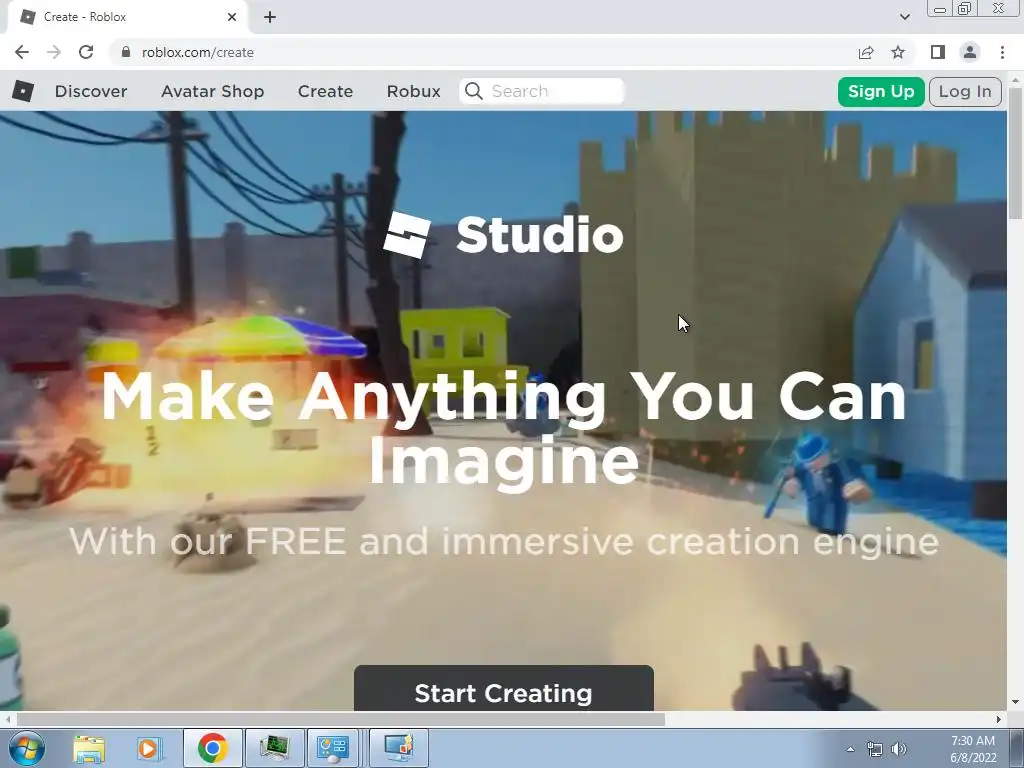Click the browser forward arrow
Viewport: 1024px width, 768px height.
54,52
